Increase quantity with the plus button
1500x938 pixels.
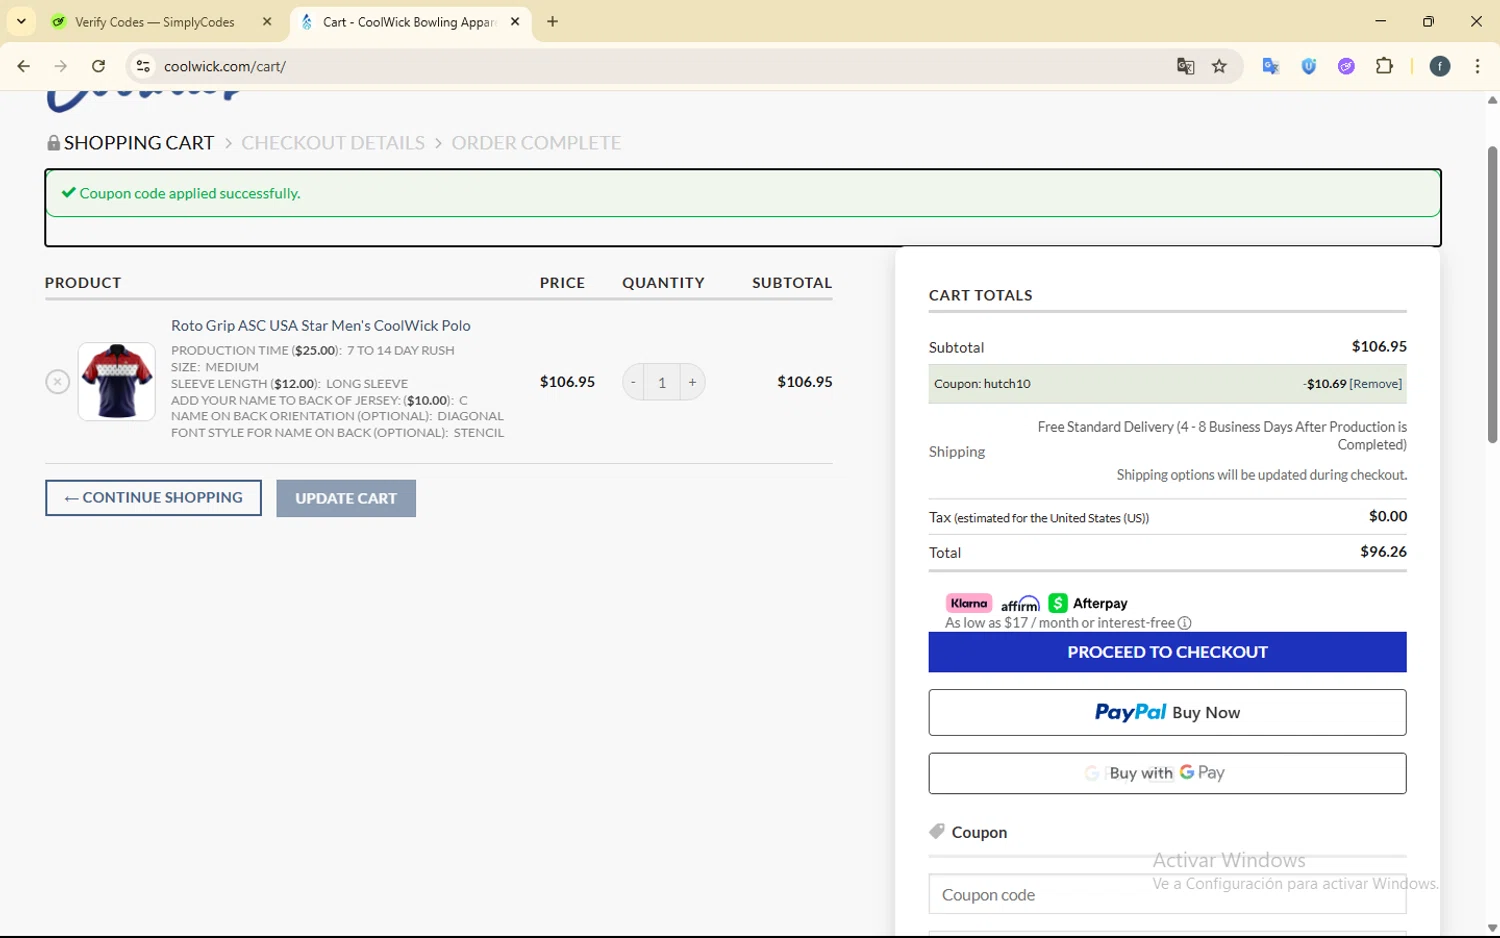[x=692, y=382]
